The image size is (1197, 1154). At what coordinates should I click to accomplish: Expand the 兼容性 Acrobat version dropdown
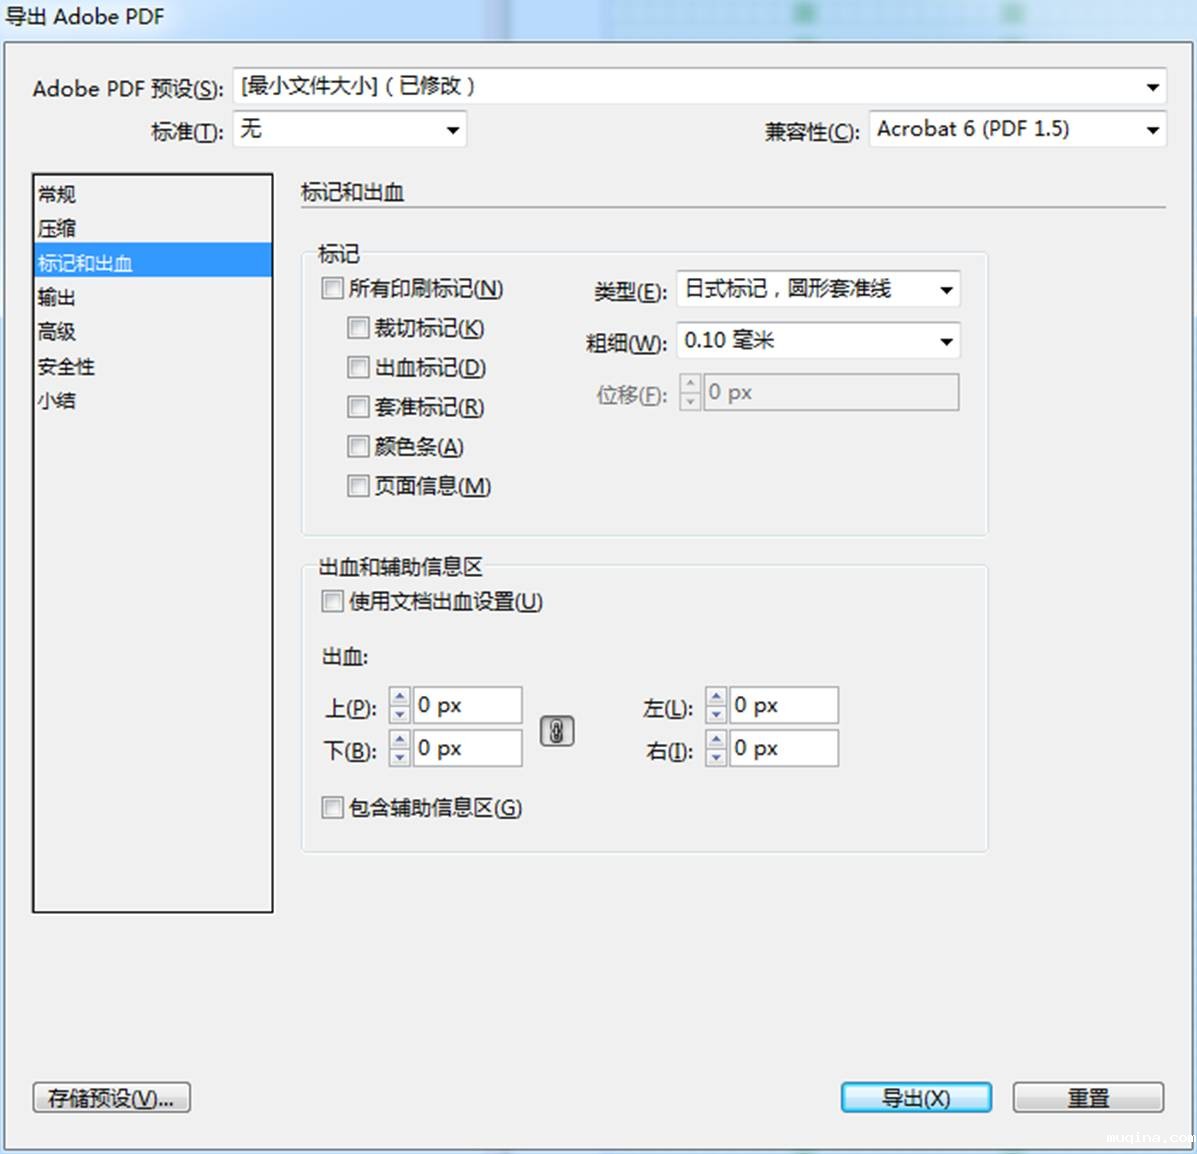coord(1152,130)
